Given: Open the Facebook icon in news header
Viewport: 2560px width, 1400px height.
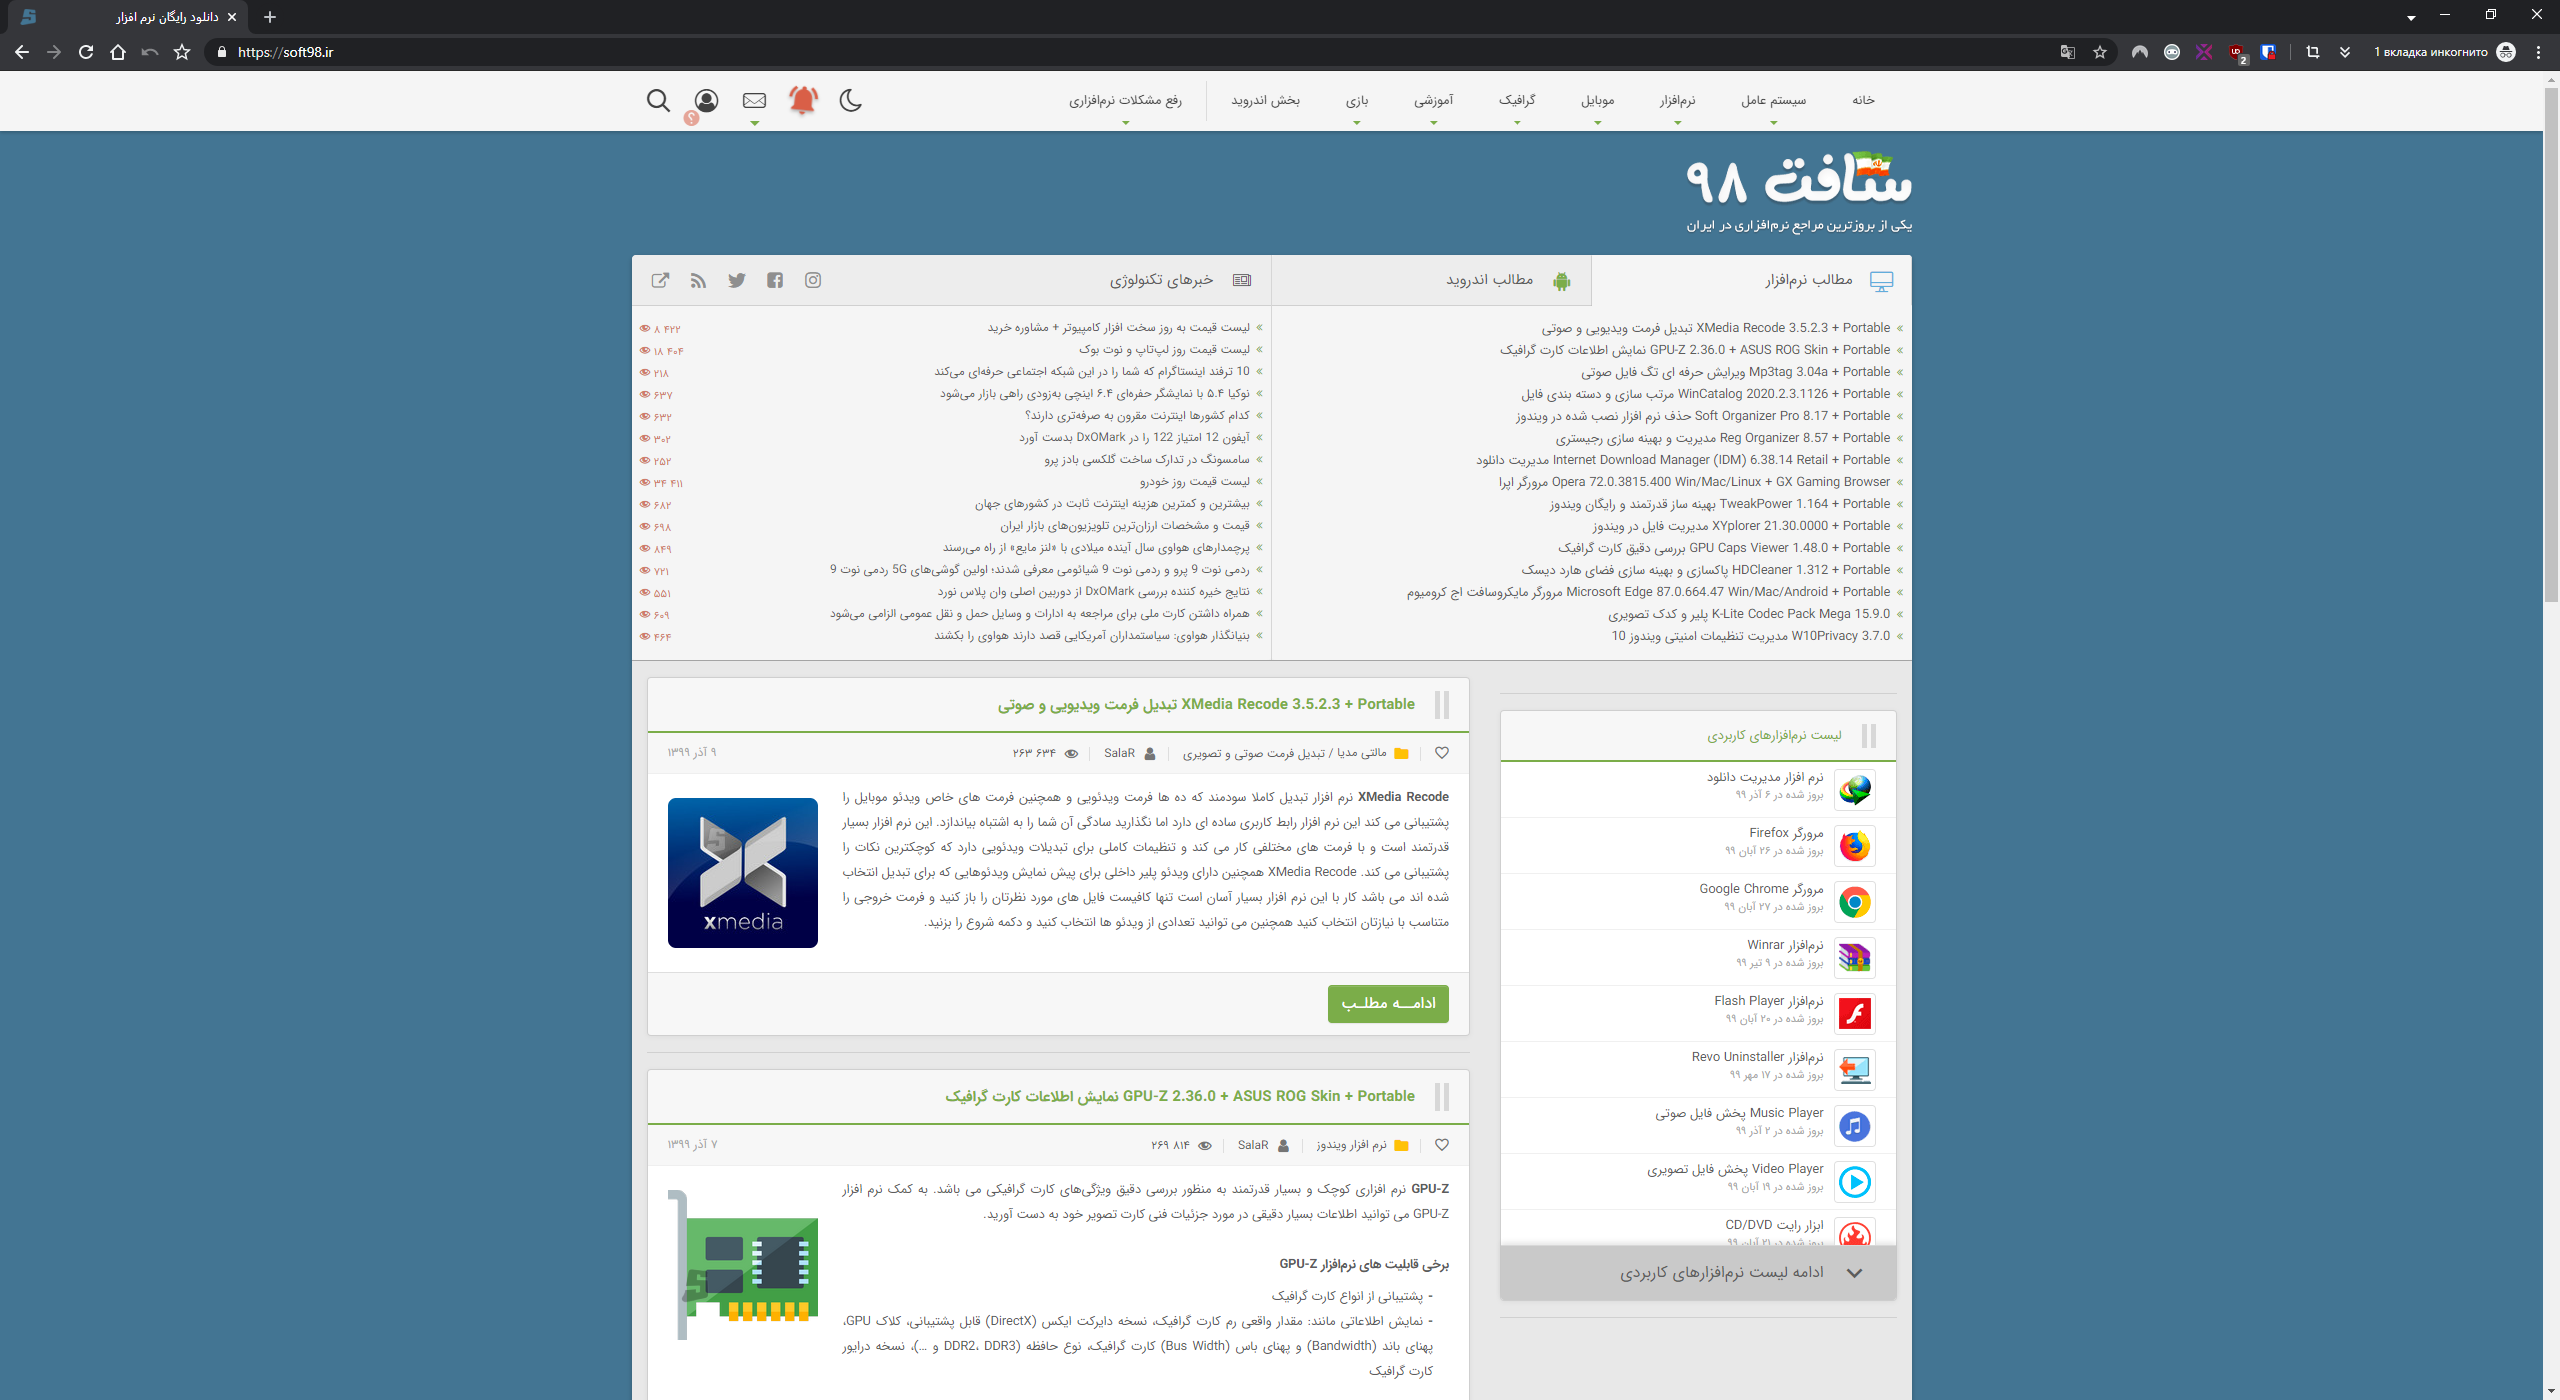Looking at the screenshot, I should (x=775, y=280).
